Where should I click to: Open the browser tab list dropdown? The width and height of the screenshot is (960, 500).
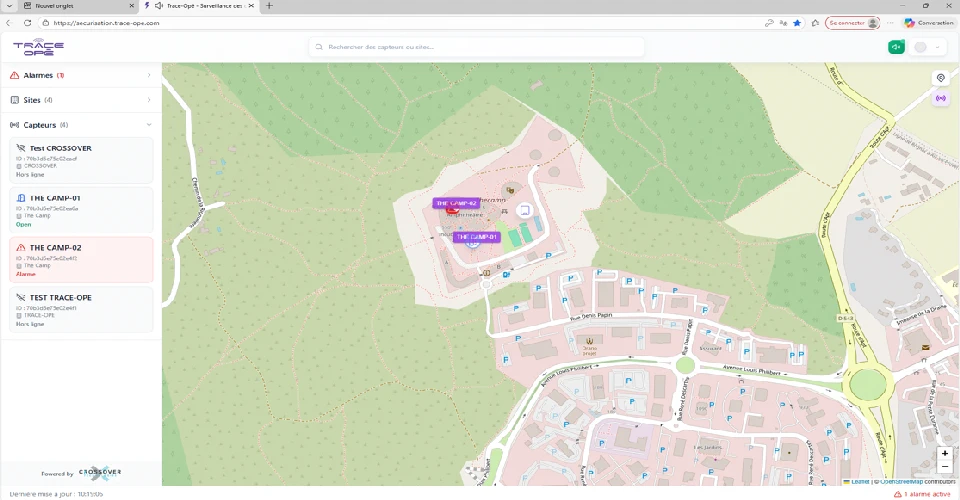9,6
